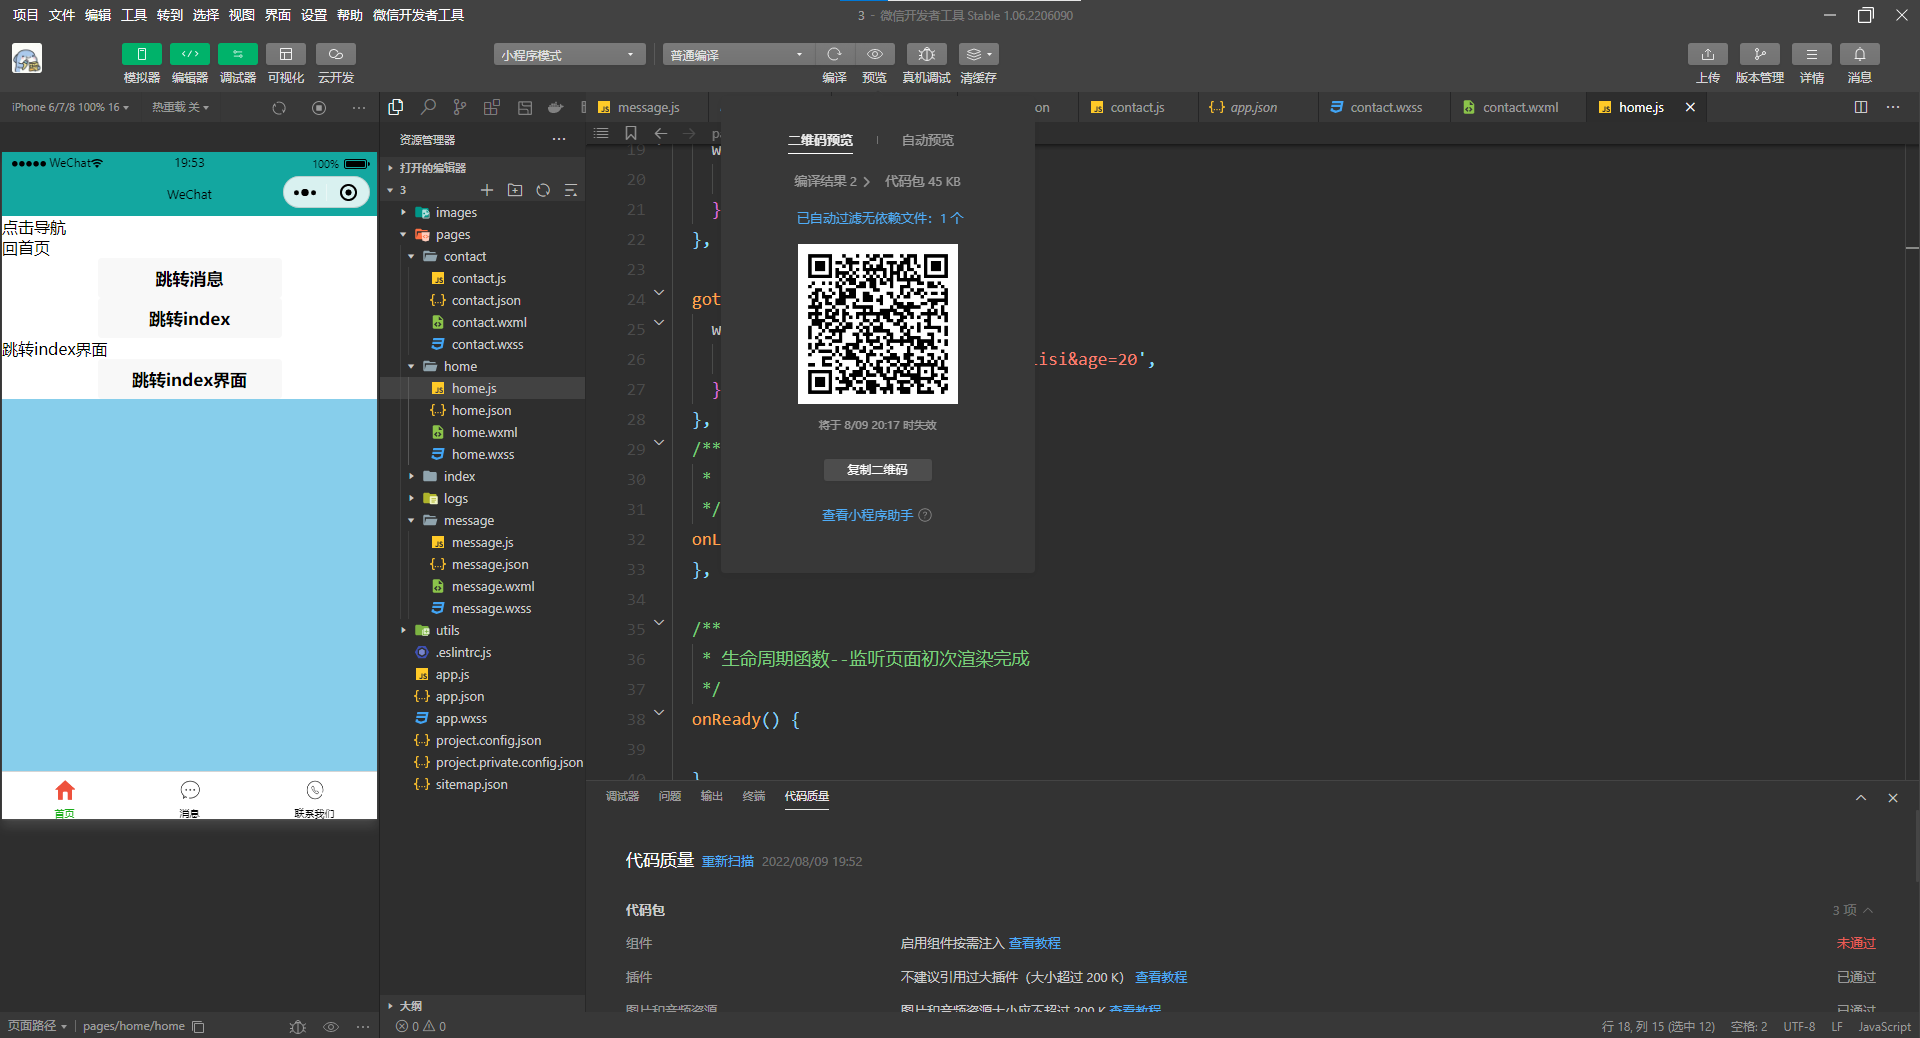This screenshot has height=1038, width=1920.
Task: Toggle the Editor panel button
Action: (189, 54)
